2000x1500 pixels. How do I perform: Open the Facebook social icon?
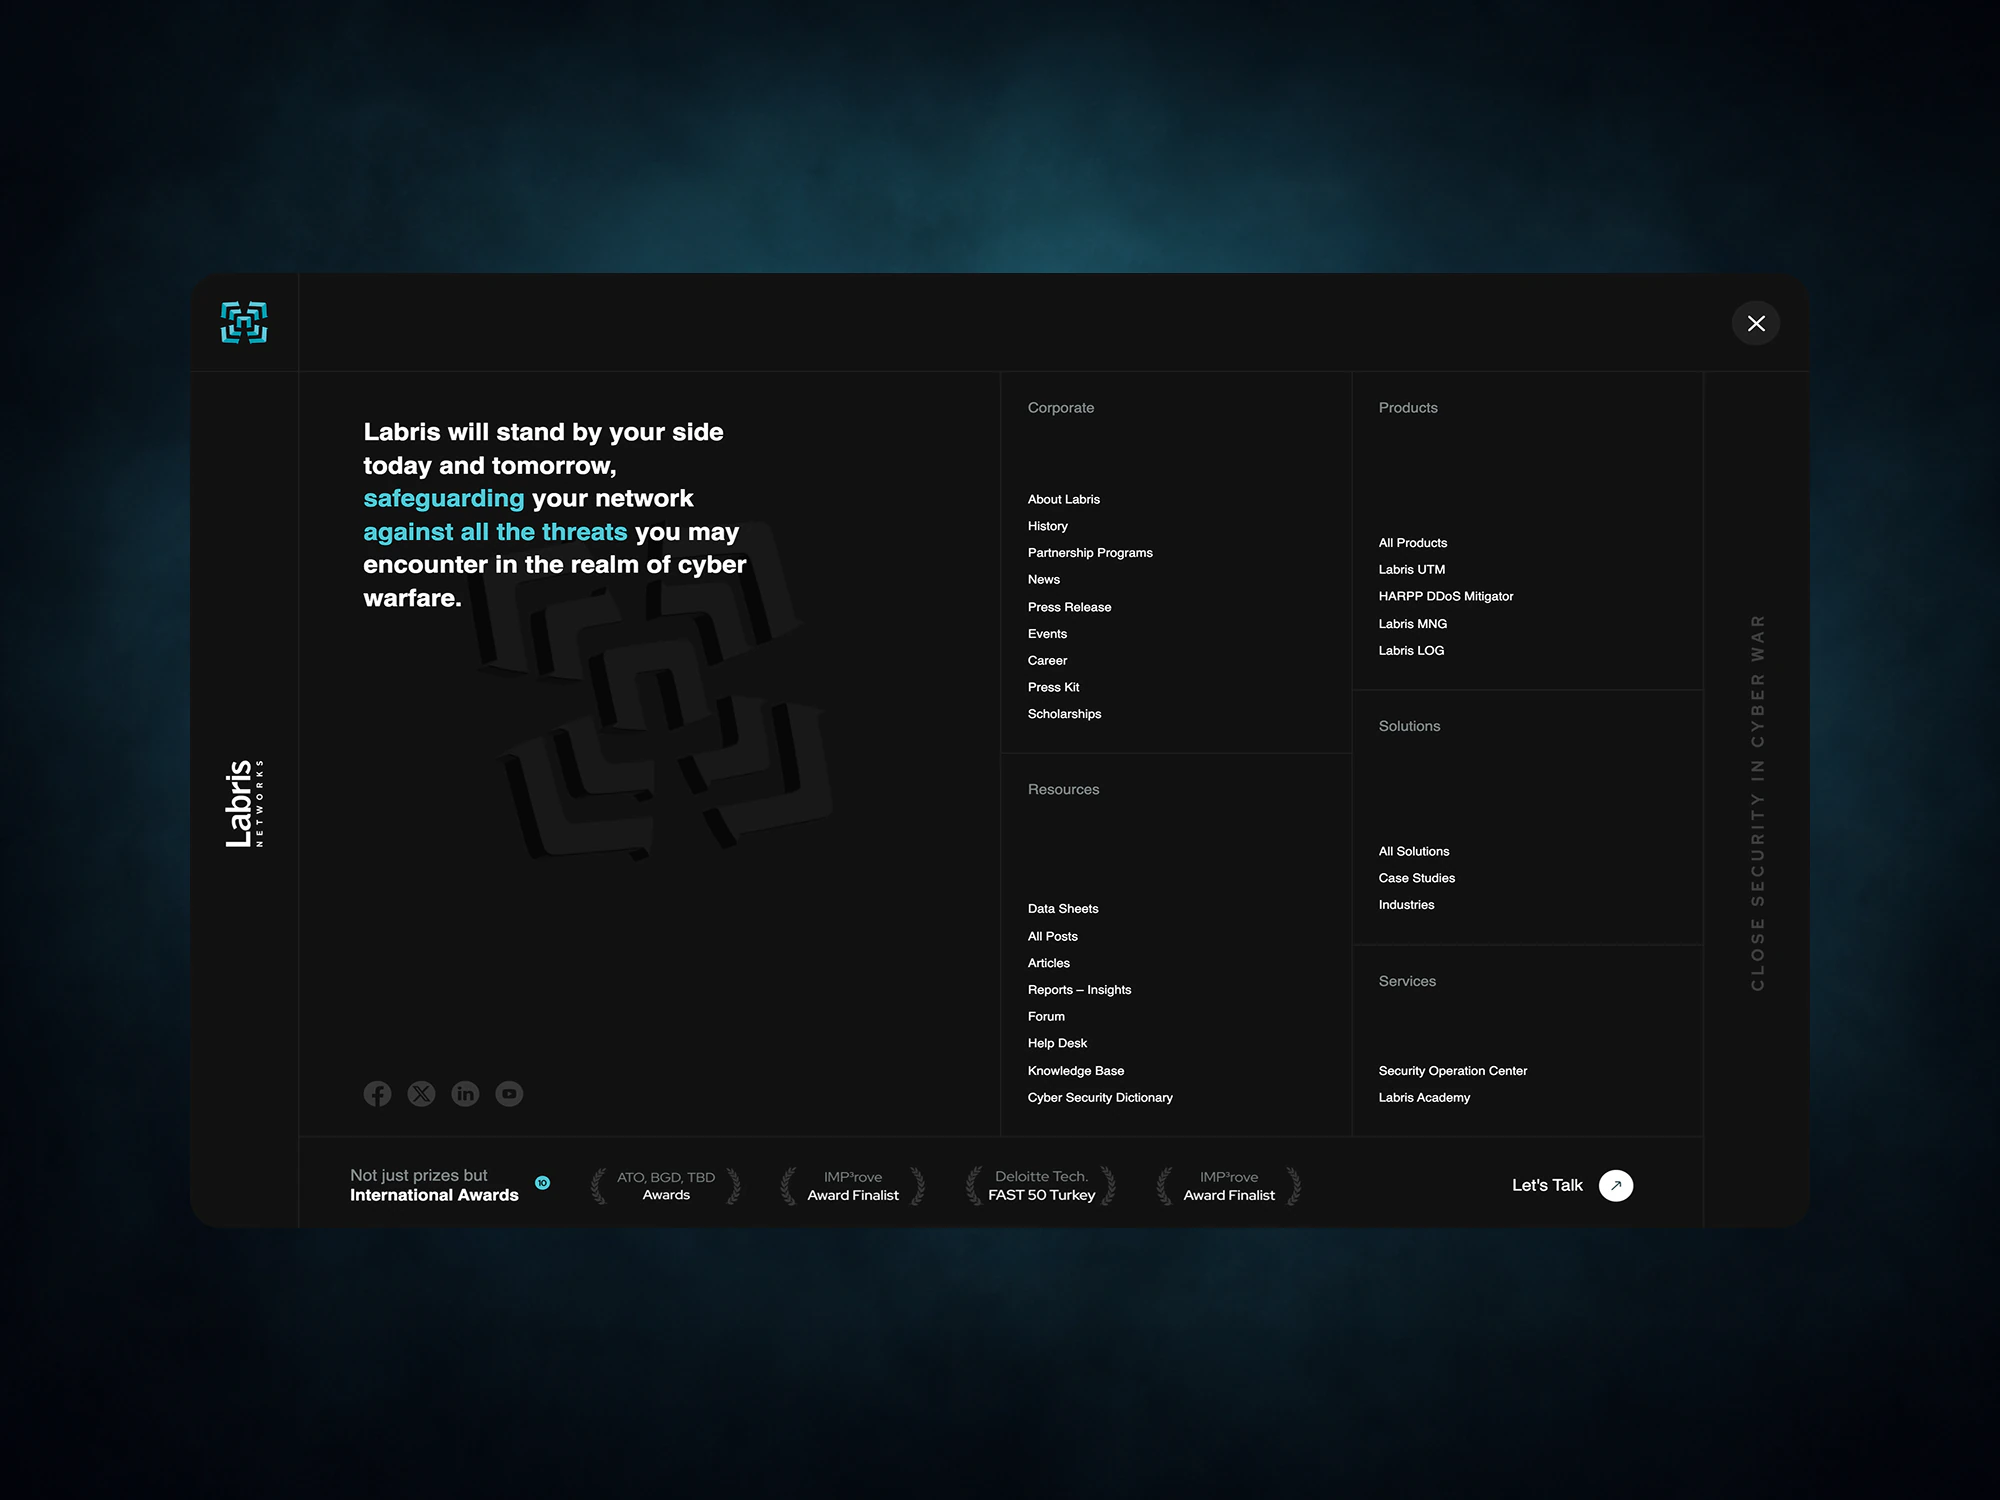[377, 1094]
